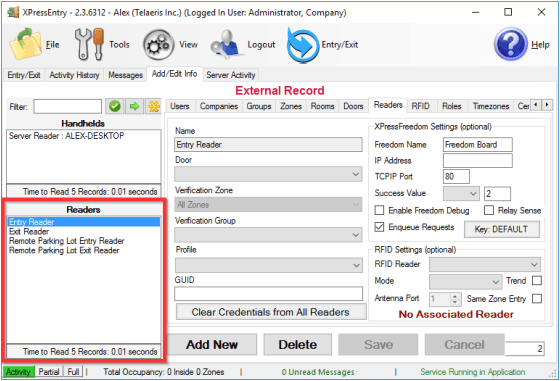Viewport: 560px width, 381px height.
Task: Click Clear Credentials from All Readers
Action: coord(271,312)
